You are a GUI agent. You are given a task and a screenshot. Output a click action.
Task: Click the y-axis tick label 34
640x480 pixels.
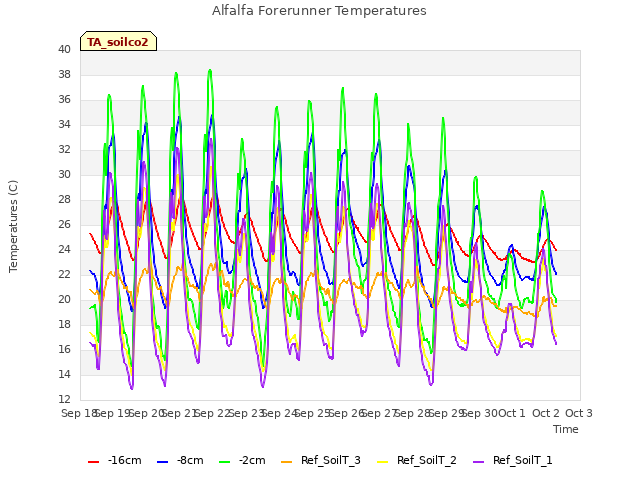64,124
